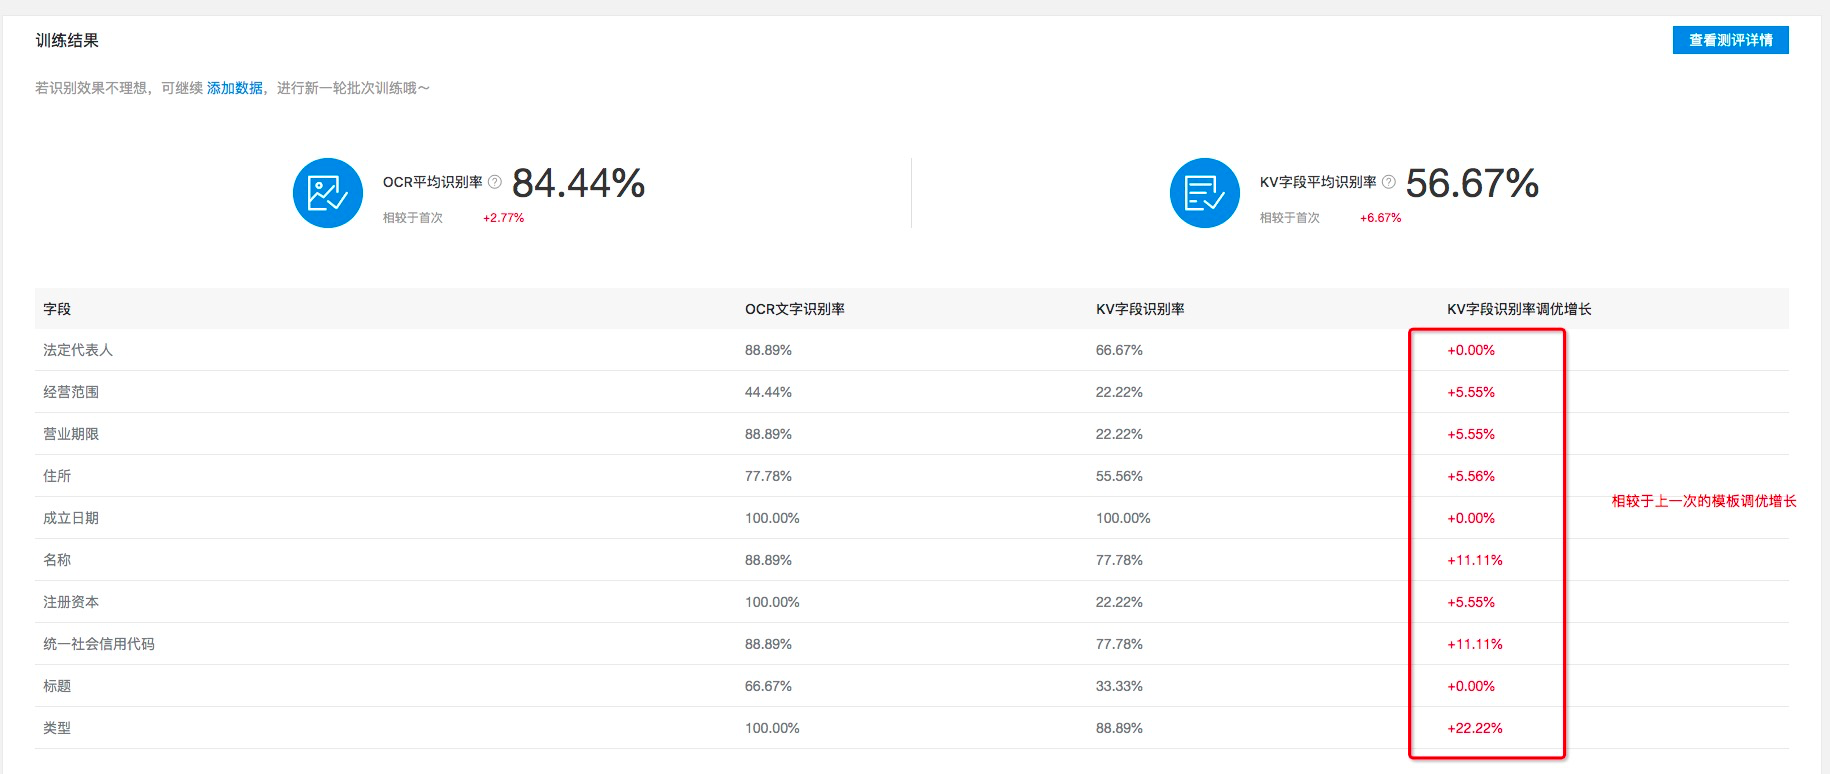Click the KV字段识别率 column header

point(1140,309)
